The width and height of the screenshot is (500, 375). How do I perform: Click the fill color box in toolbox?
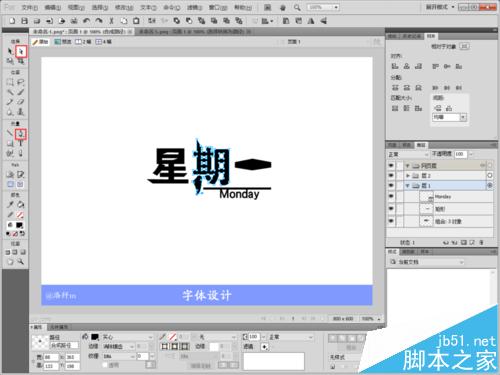pyautogui.click(x=20, y=225)
